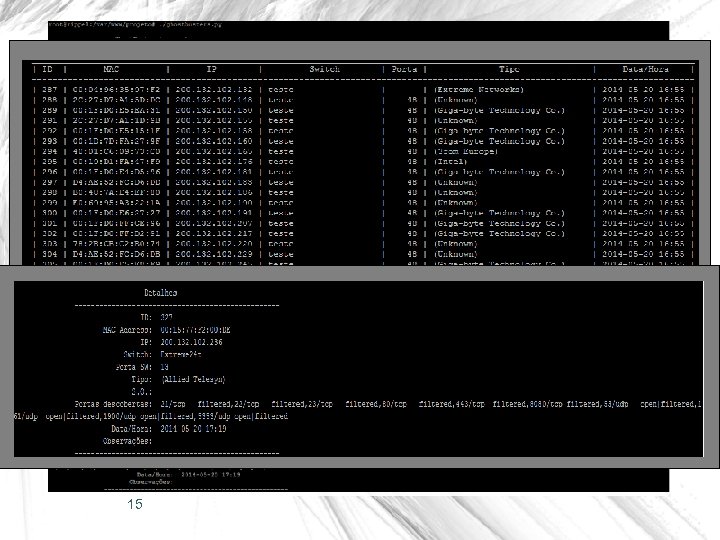720x540 pixels.
Task: Click the 'teste' switch value in row 302
Action: click(x=281, y=233)
